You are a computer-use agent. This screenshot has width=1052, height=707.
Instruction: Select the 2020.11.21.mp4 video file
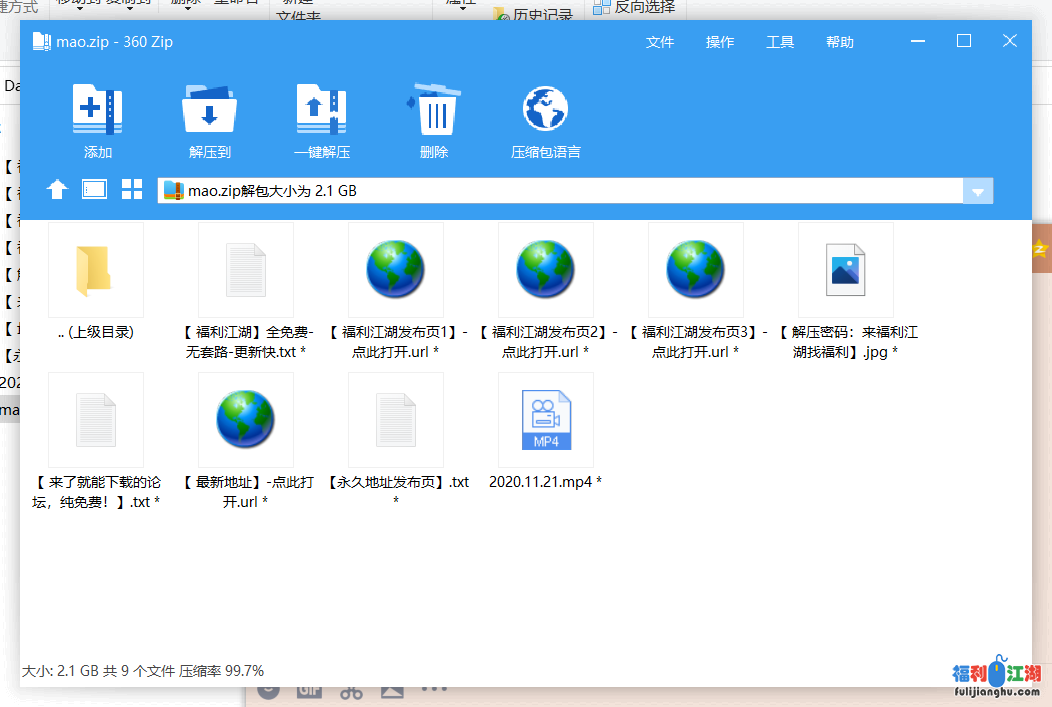[x=545, y=420]
